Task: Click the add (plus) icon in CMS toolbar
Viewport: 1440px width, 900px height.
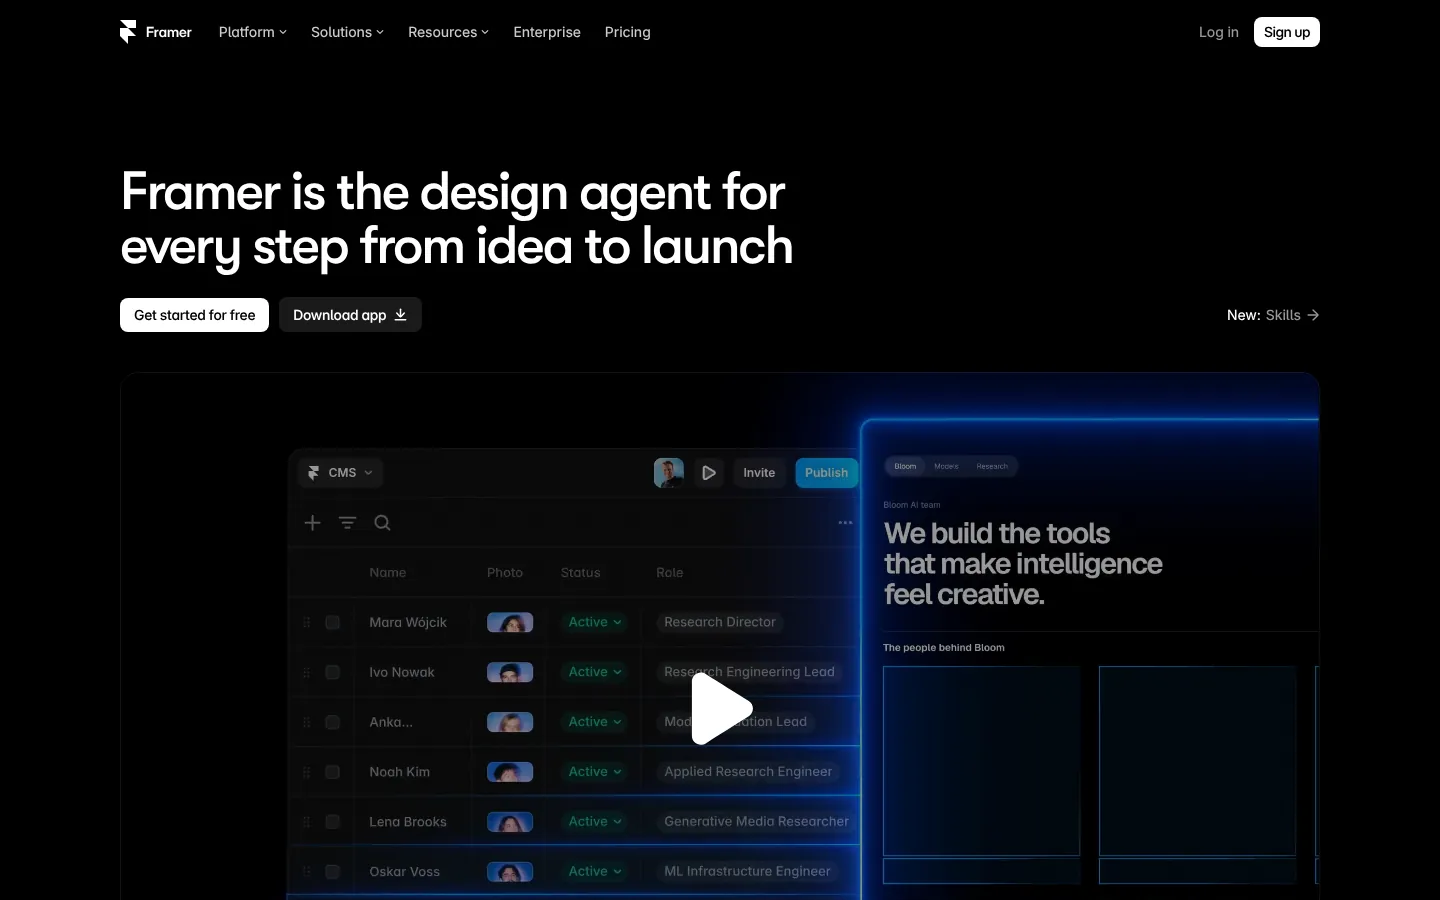Action: 313,523
